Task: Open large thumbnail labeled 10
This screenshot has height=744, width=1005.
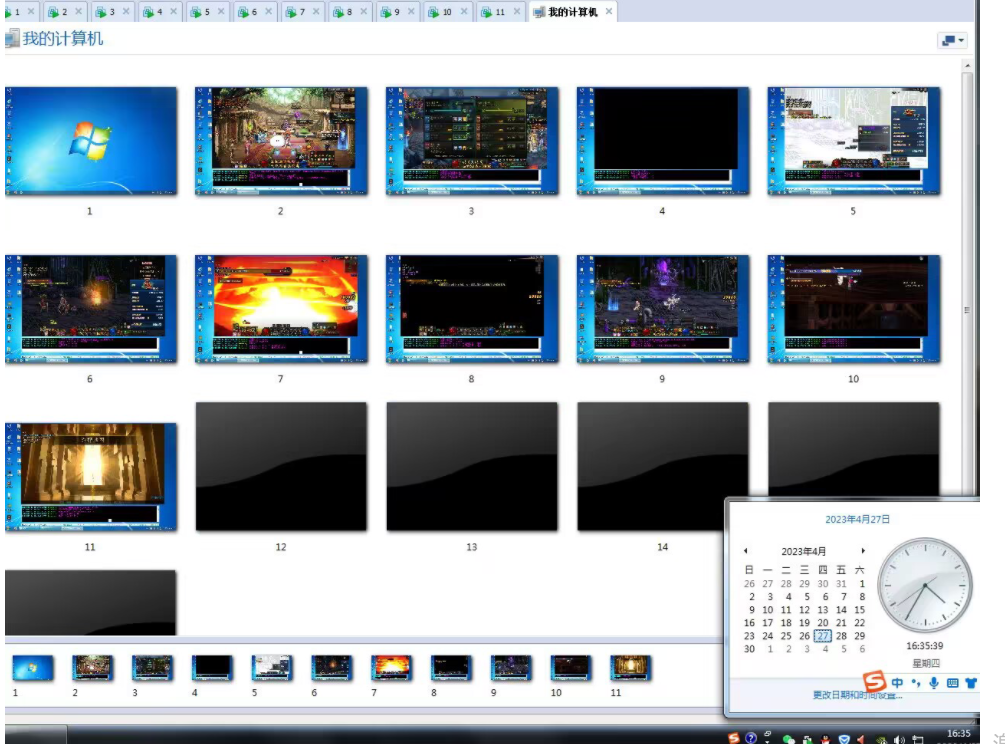Action: coord(854,309)
